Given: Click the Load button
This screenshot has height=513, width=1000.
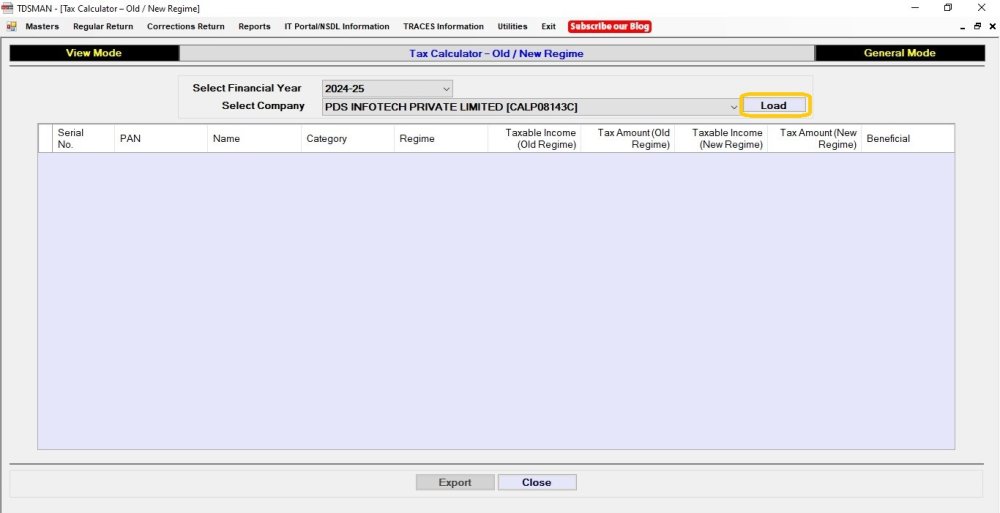Looking at the screenshot, I should 774,105.
